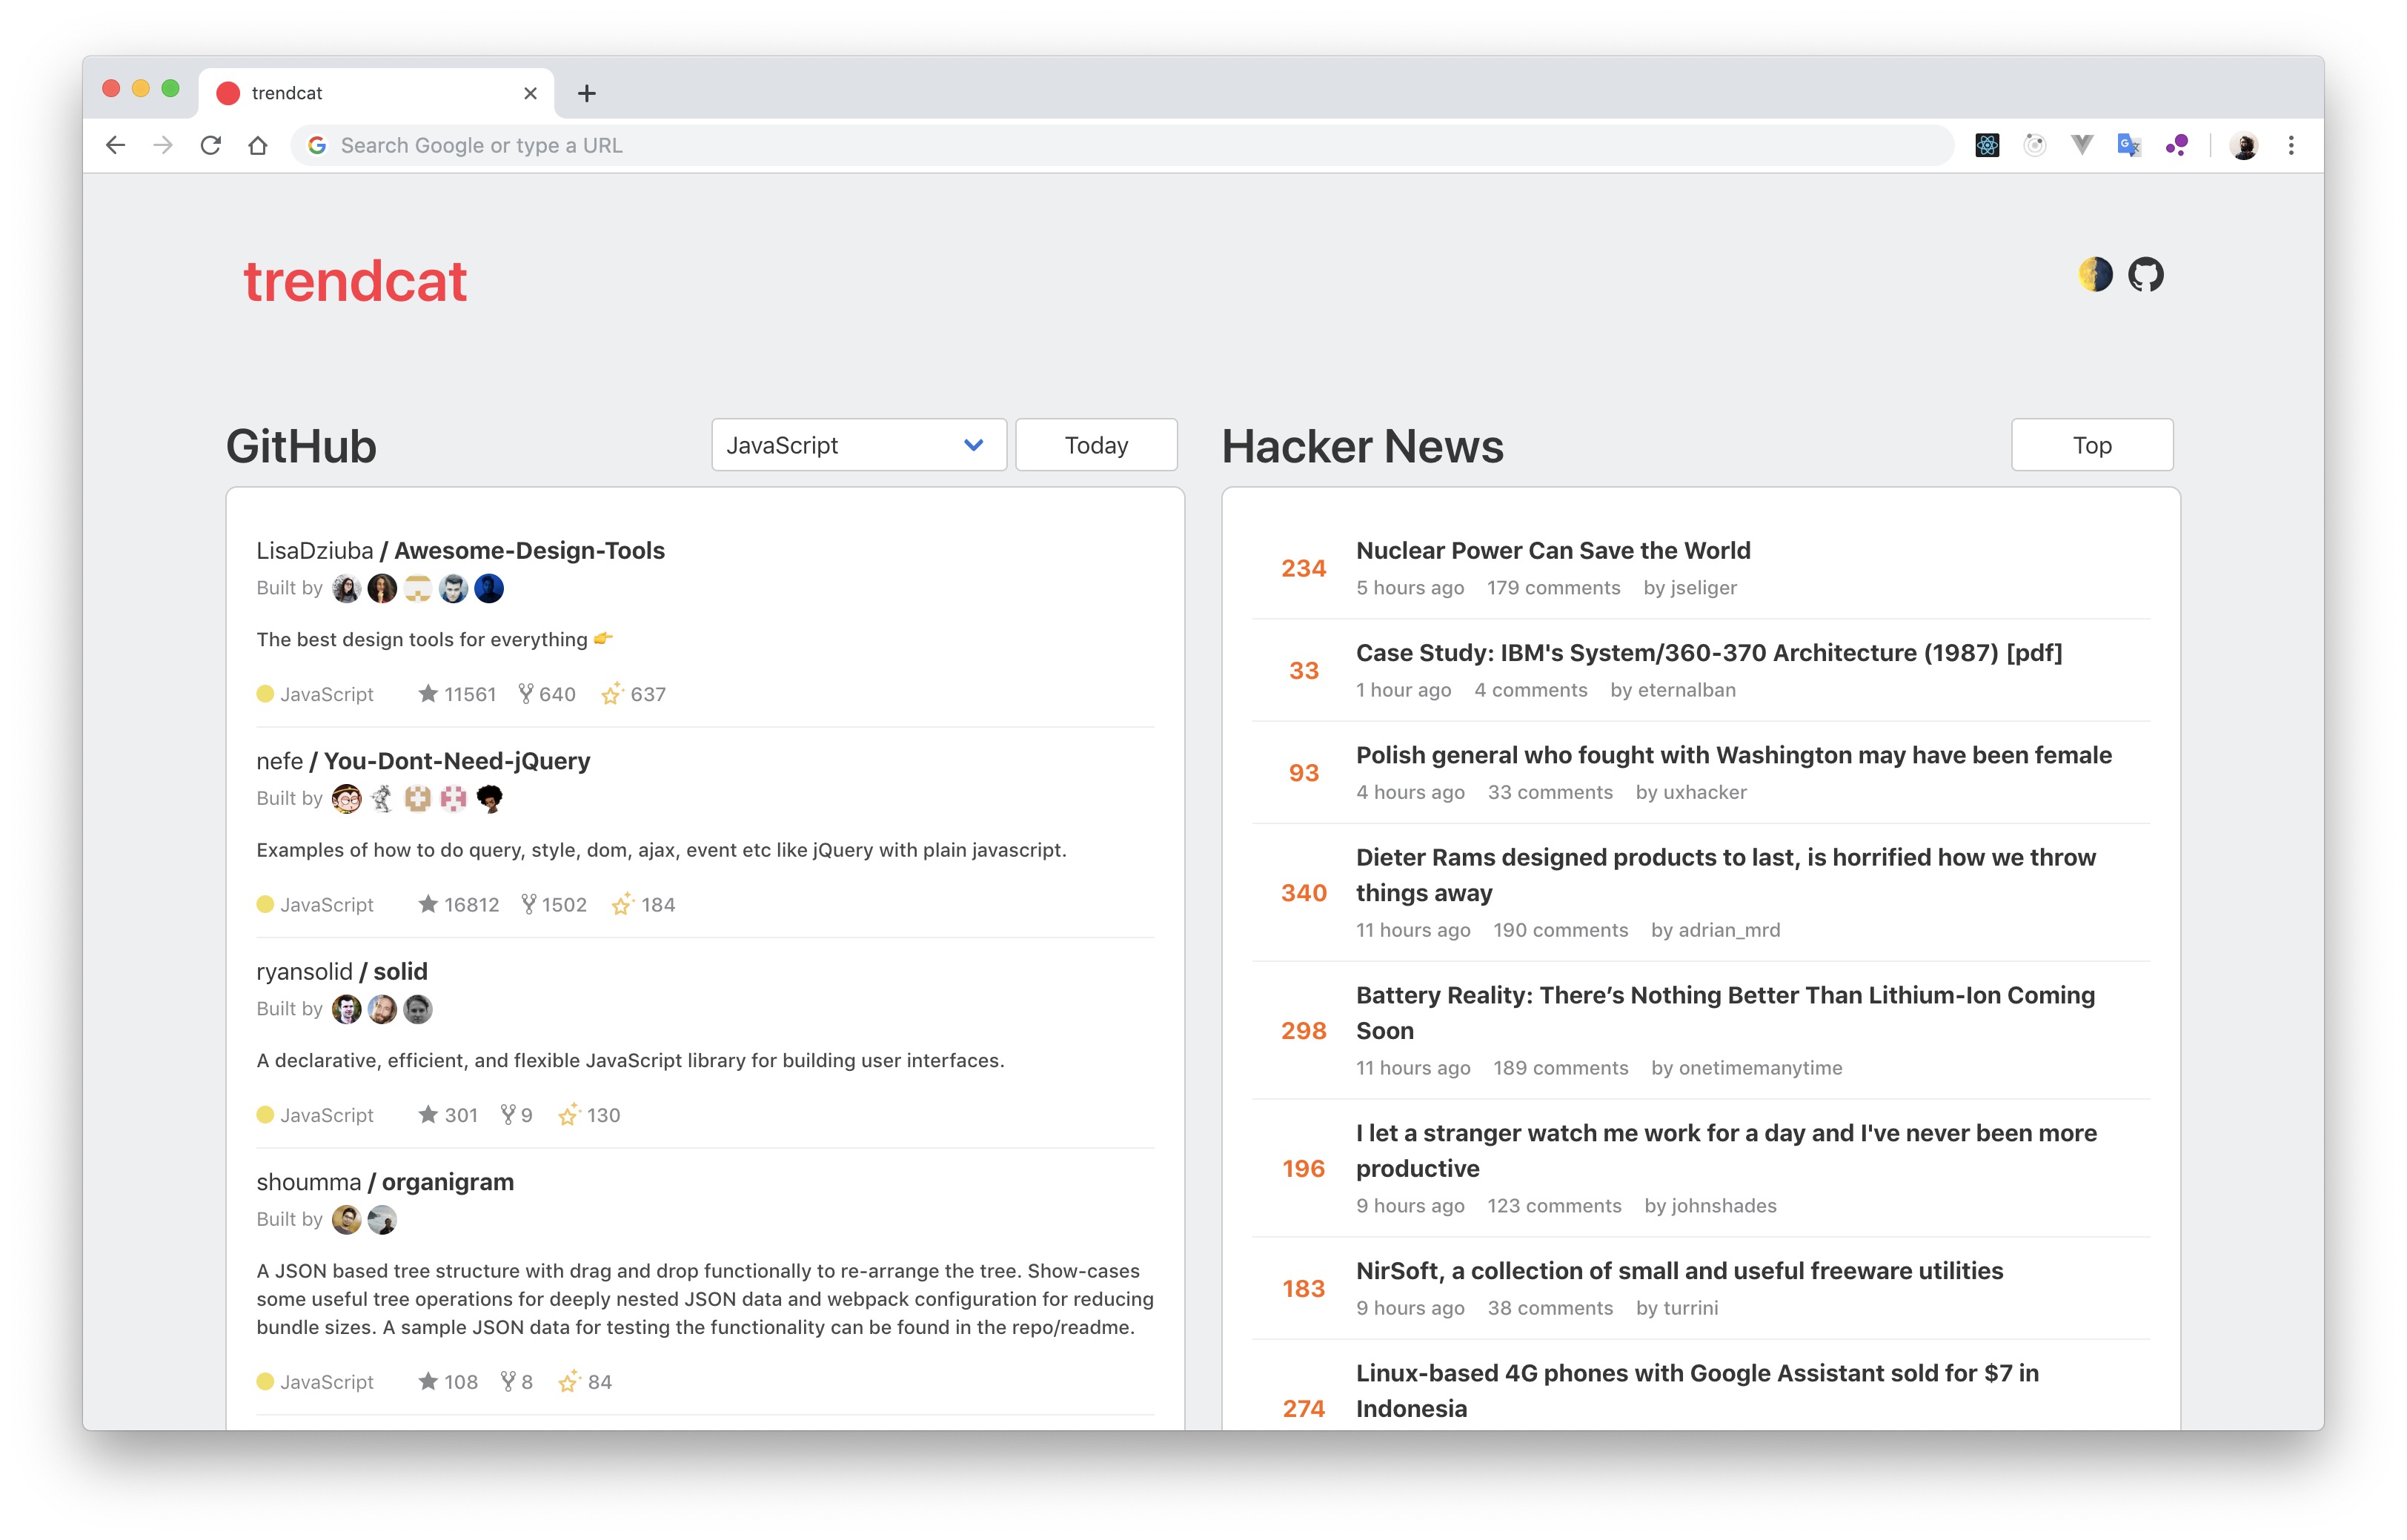Screen dimensions: 2407x1540
Task: Open the GitHub octocat icon link
Action: (2145, 274)
